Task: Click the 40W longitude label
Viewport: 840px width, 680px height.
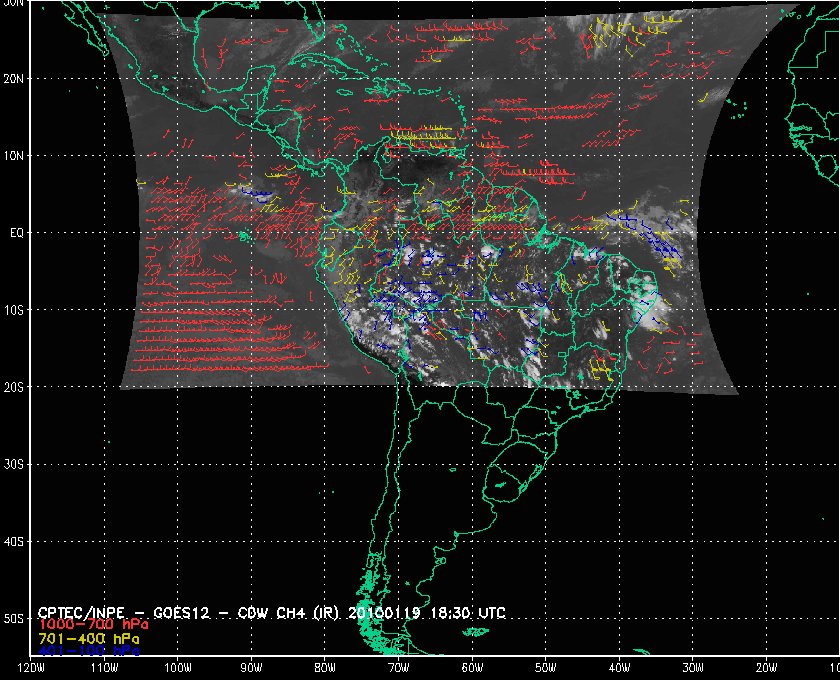Action: [x=620, y=668]
